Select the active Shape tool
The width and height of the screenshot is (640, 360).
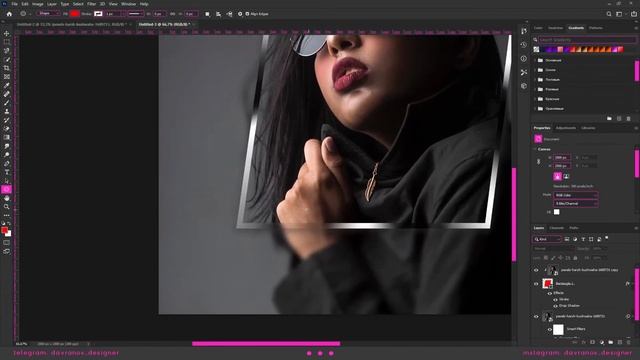click(7, 189)
